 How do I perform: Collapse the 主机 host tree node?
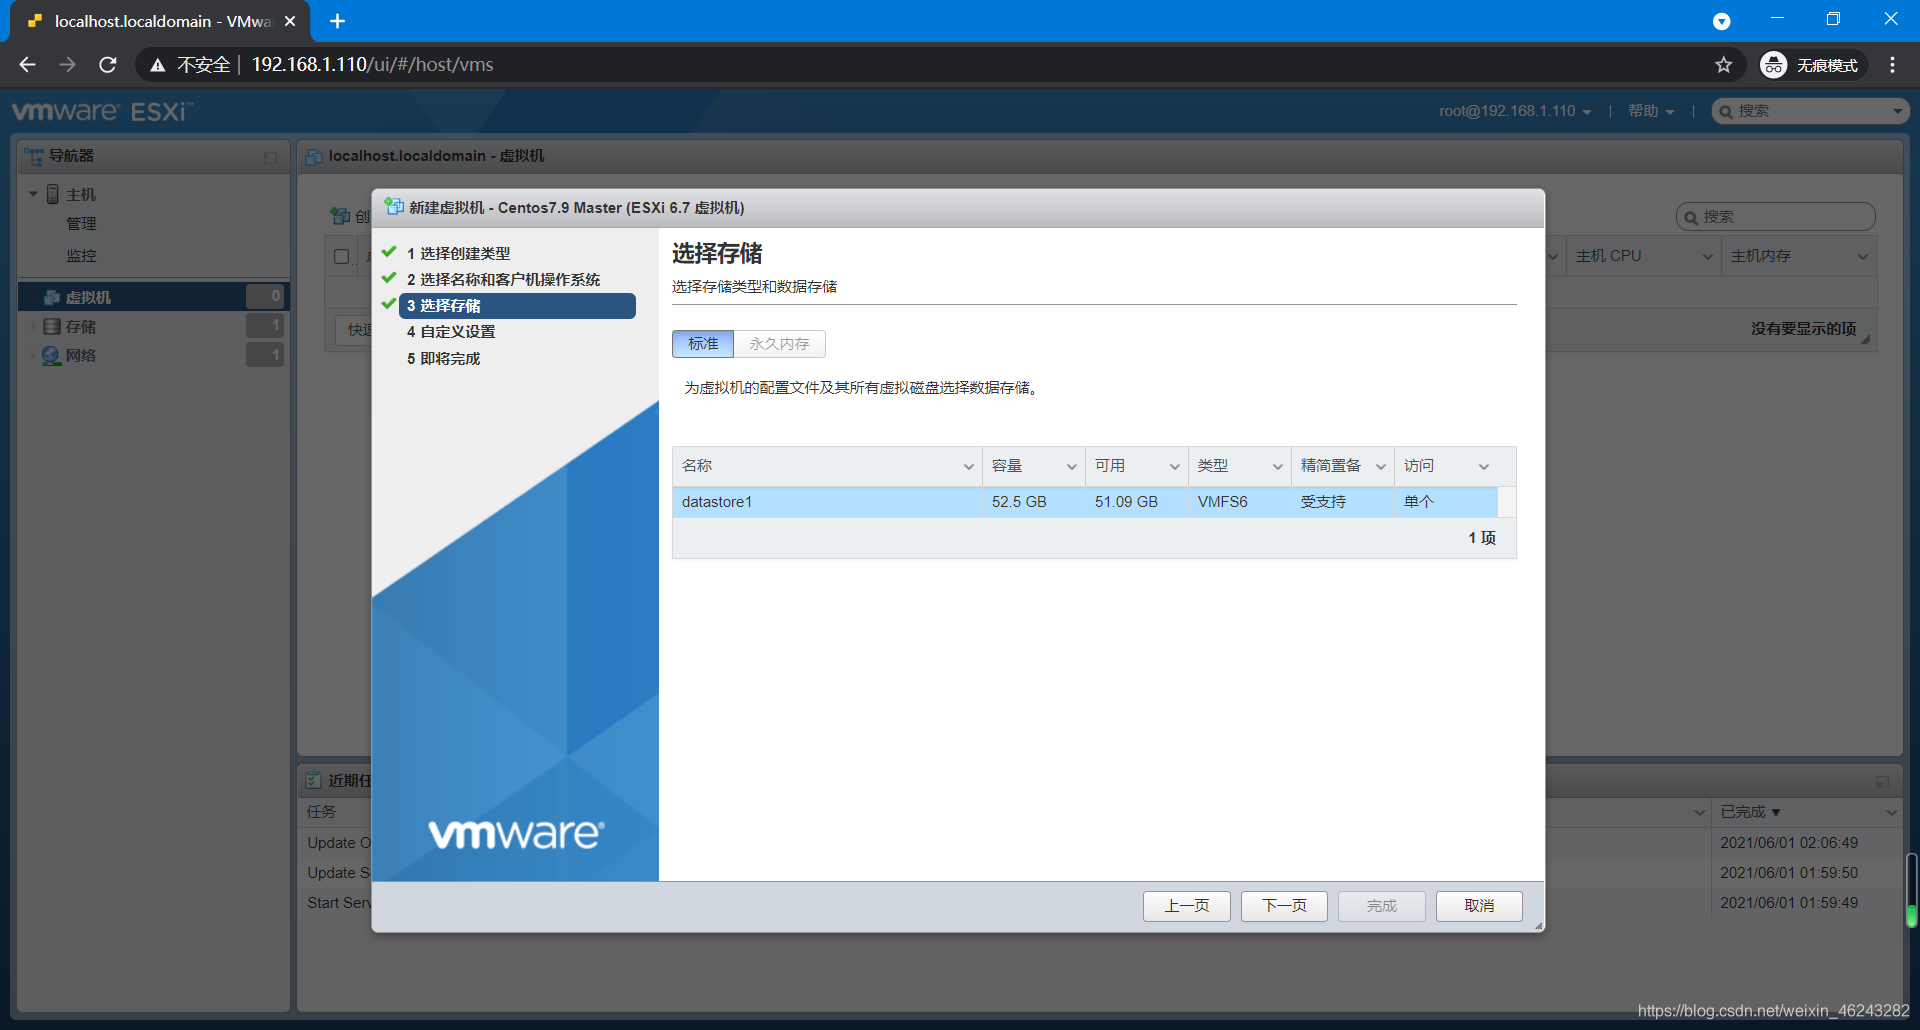pyautogui.click(x=33, y=194)
